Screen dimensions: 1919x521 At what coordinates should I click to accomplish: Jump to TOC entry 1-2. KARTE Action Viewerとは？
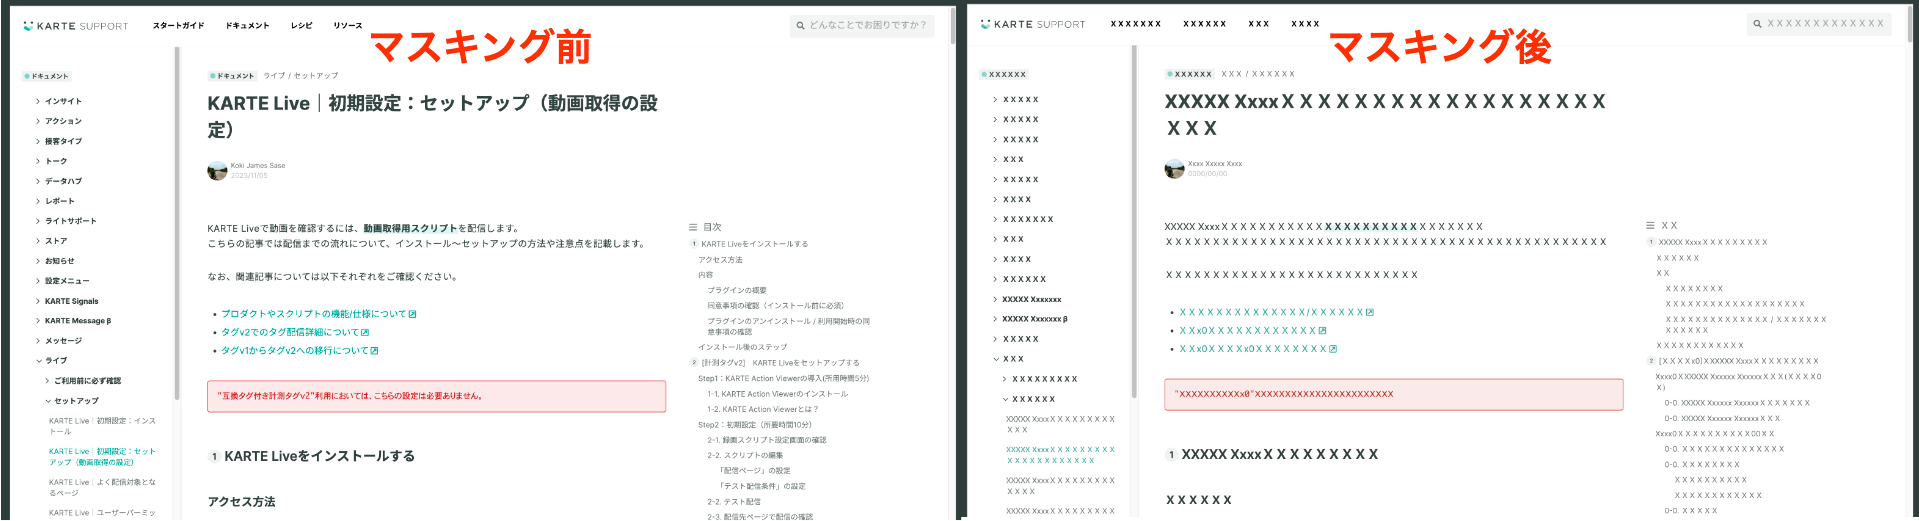tap(763, 409)
